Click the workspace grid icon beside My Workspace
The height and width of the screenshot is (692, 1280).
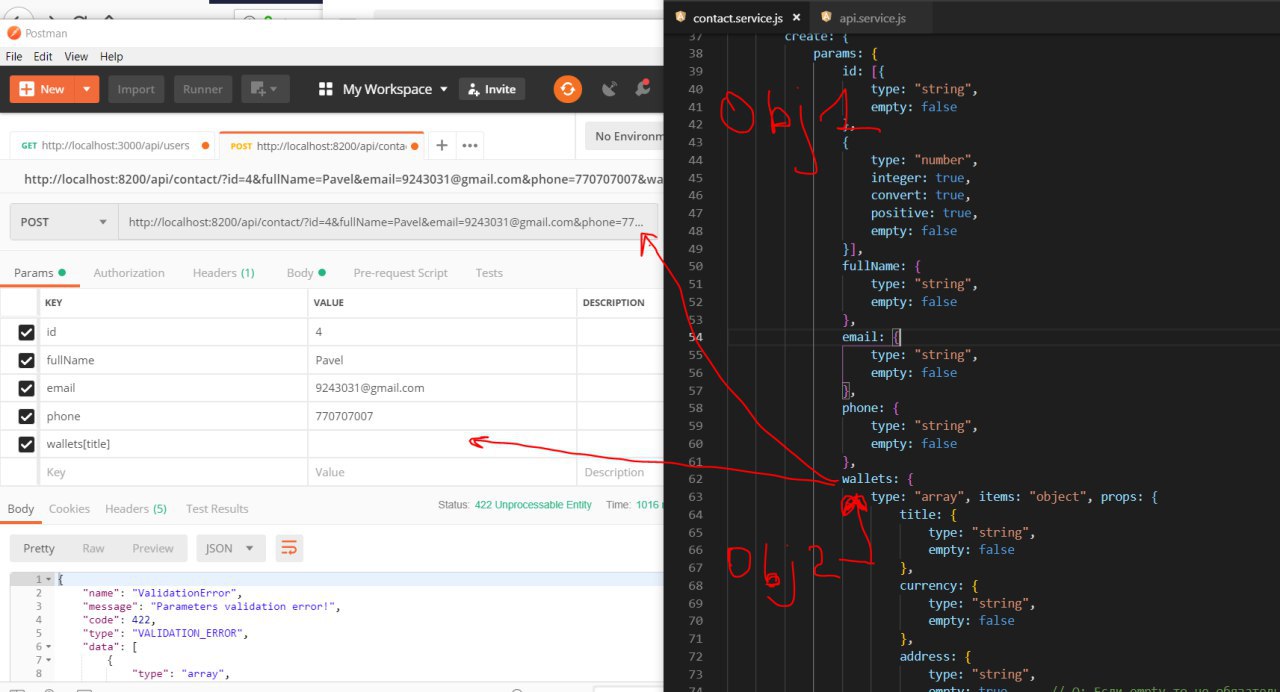point(325,89)
